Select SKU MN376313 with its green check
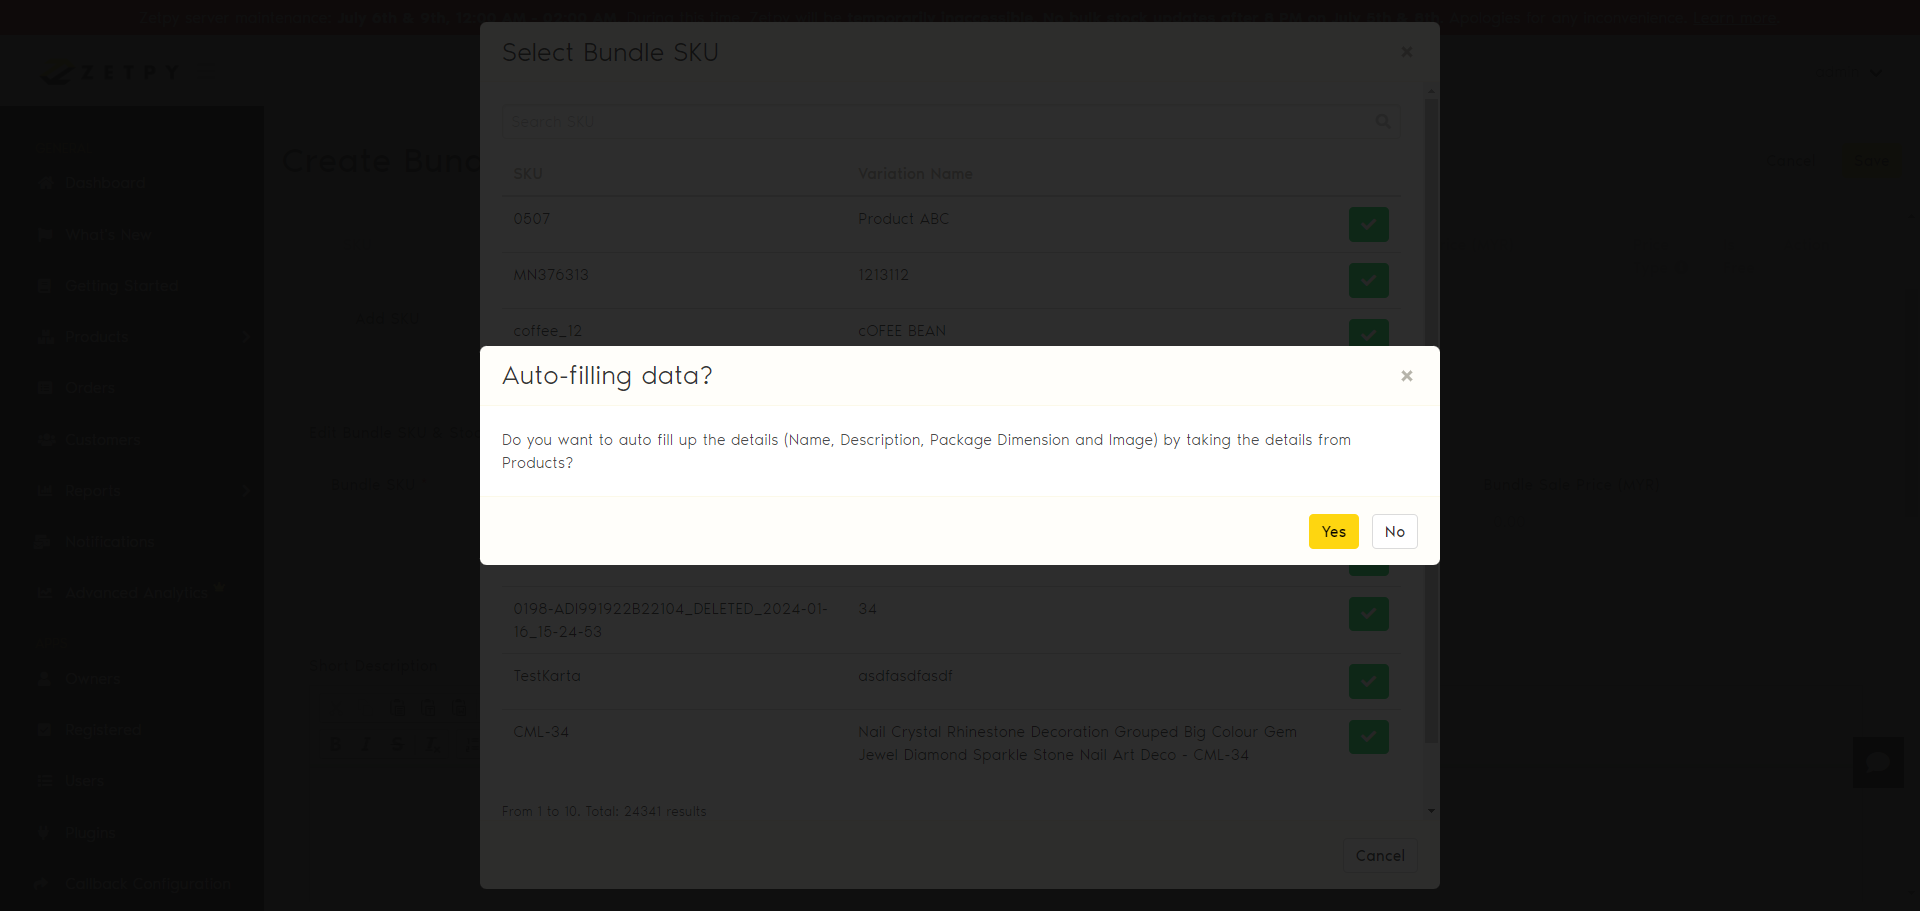 coord(1368,280)
